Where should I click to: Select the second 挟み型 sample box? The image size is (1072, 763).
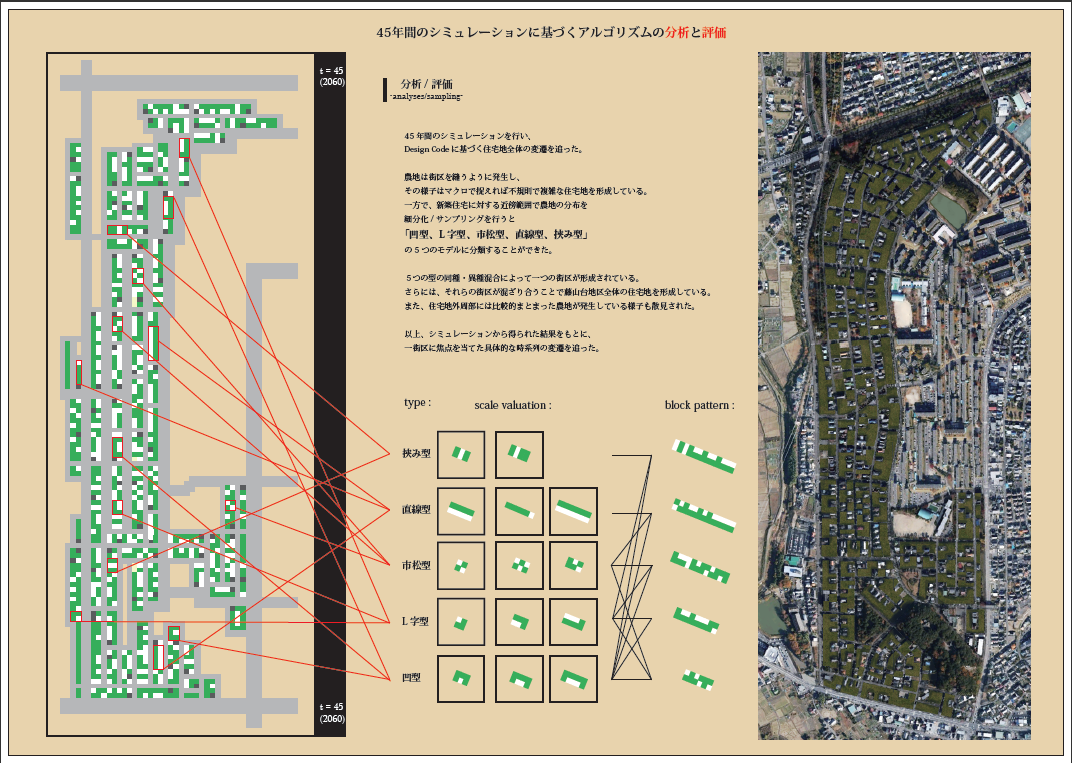pyautogui.click(x=519, y=455)
